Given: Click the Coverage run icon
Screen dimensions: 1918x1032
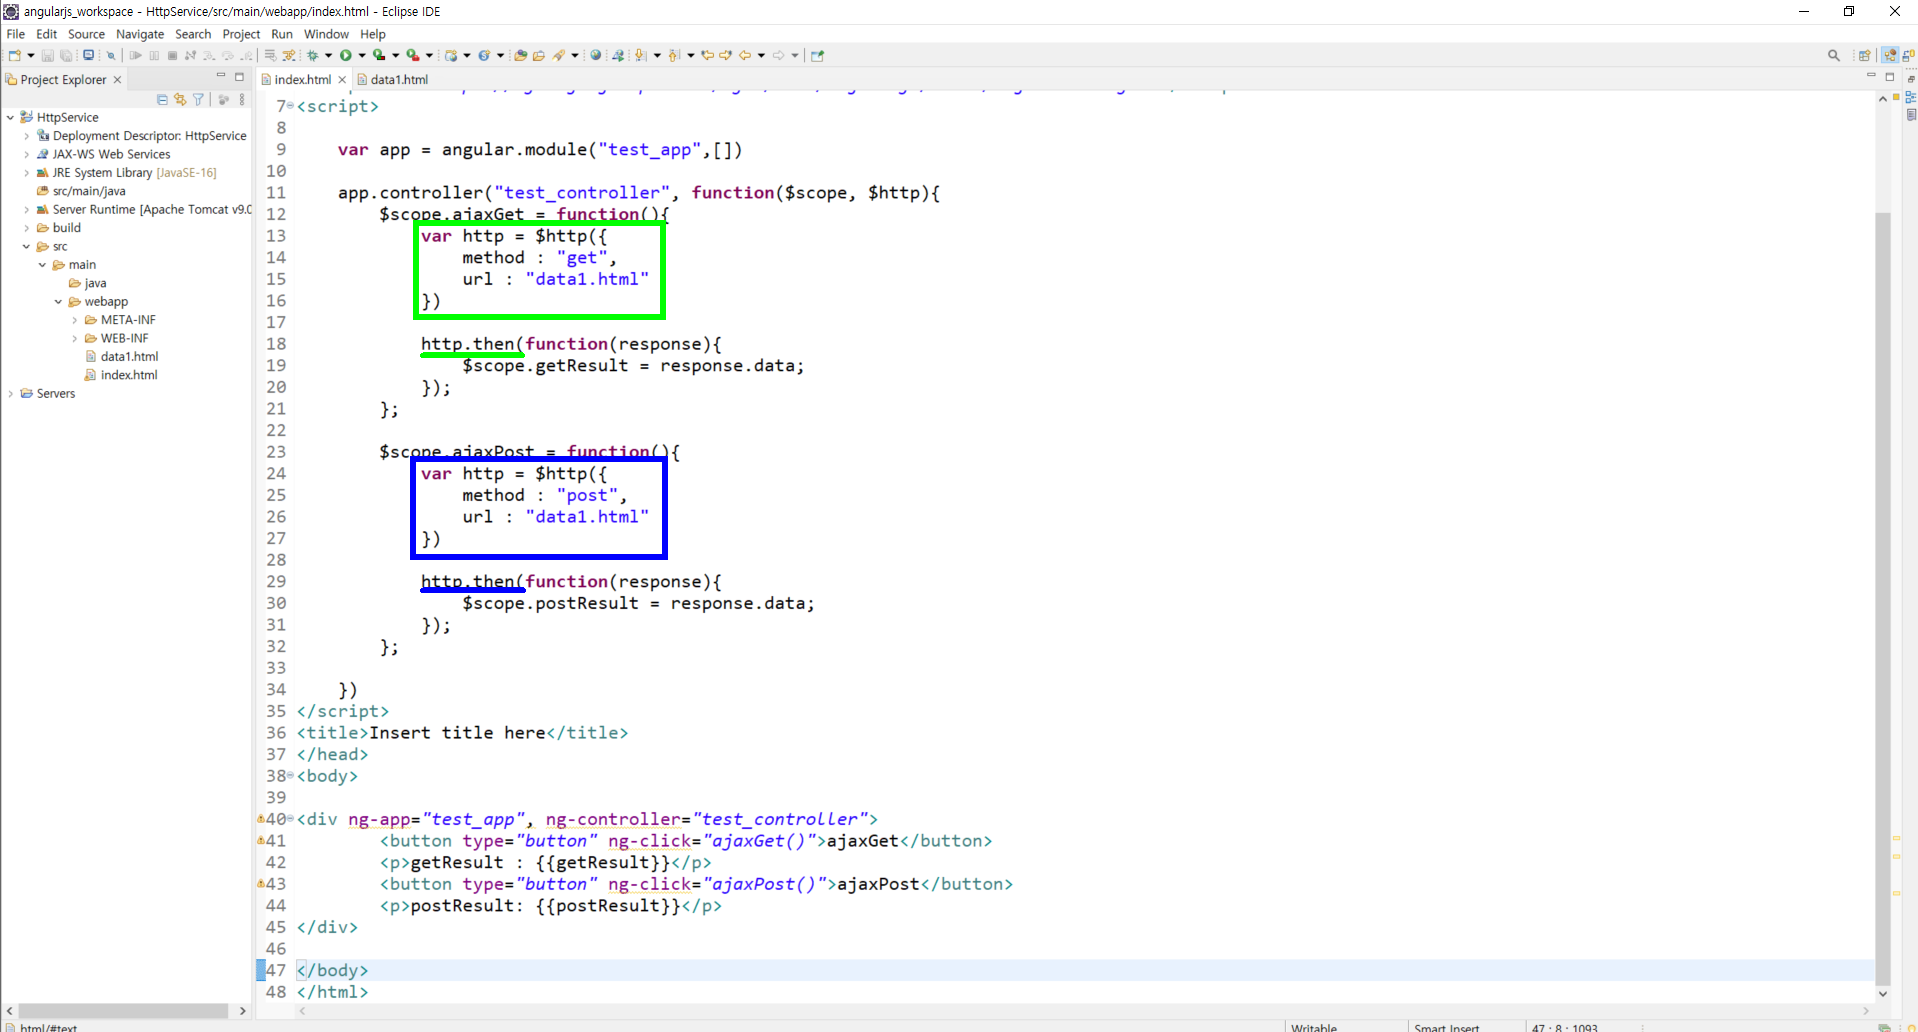Looking at the screenshot, I should pos(379,56).
